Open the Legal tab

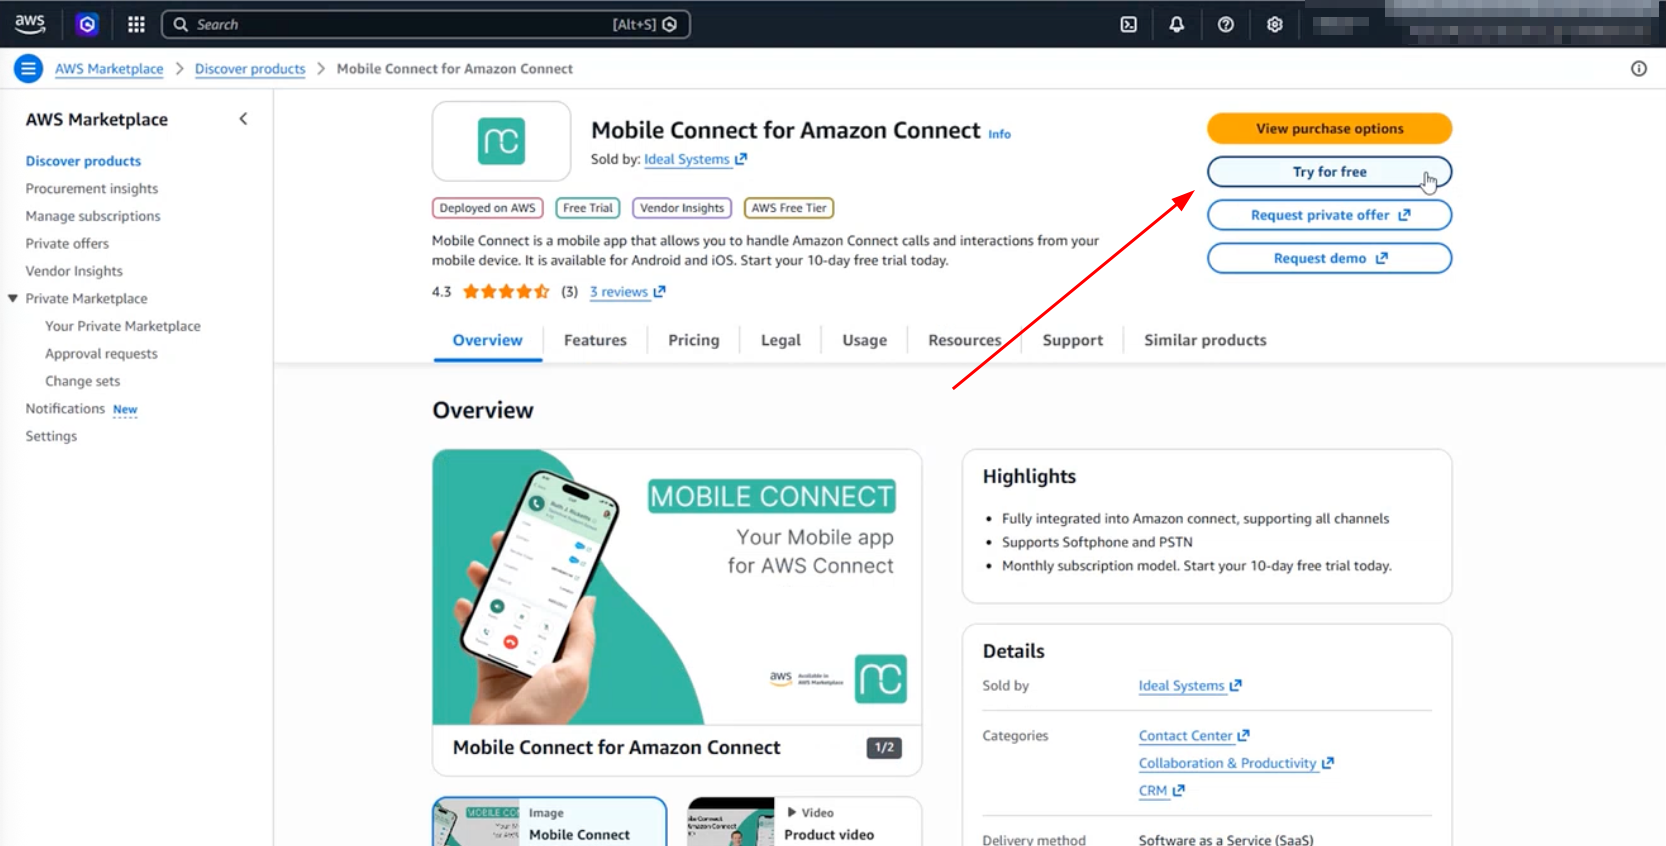[x=780, y=340]
